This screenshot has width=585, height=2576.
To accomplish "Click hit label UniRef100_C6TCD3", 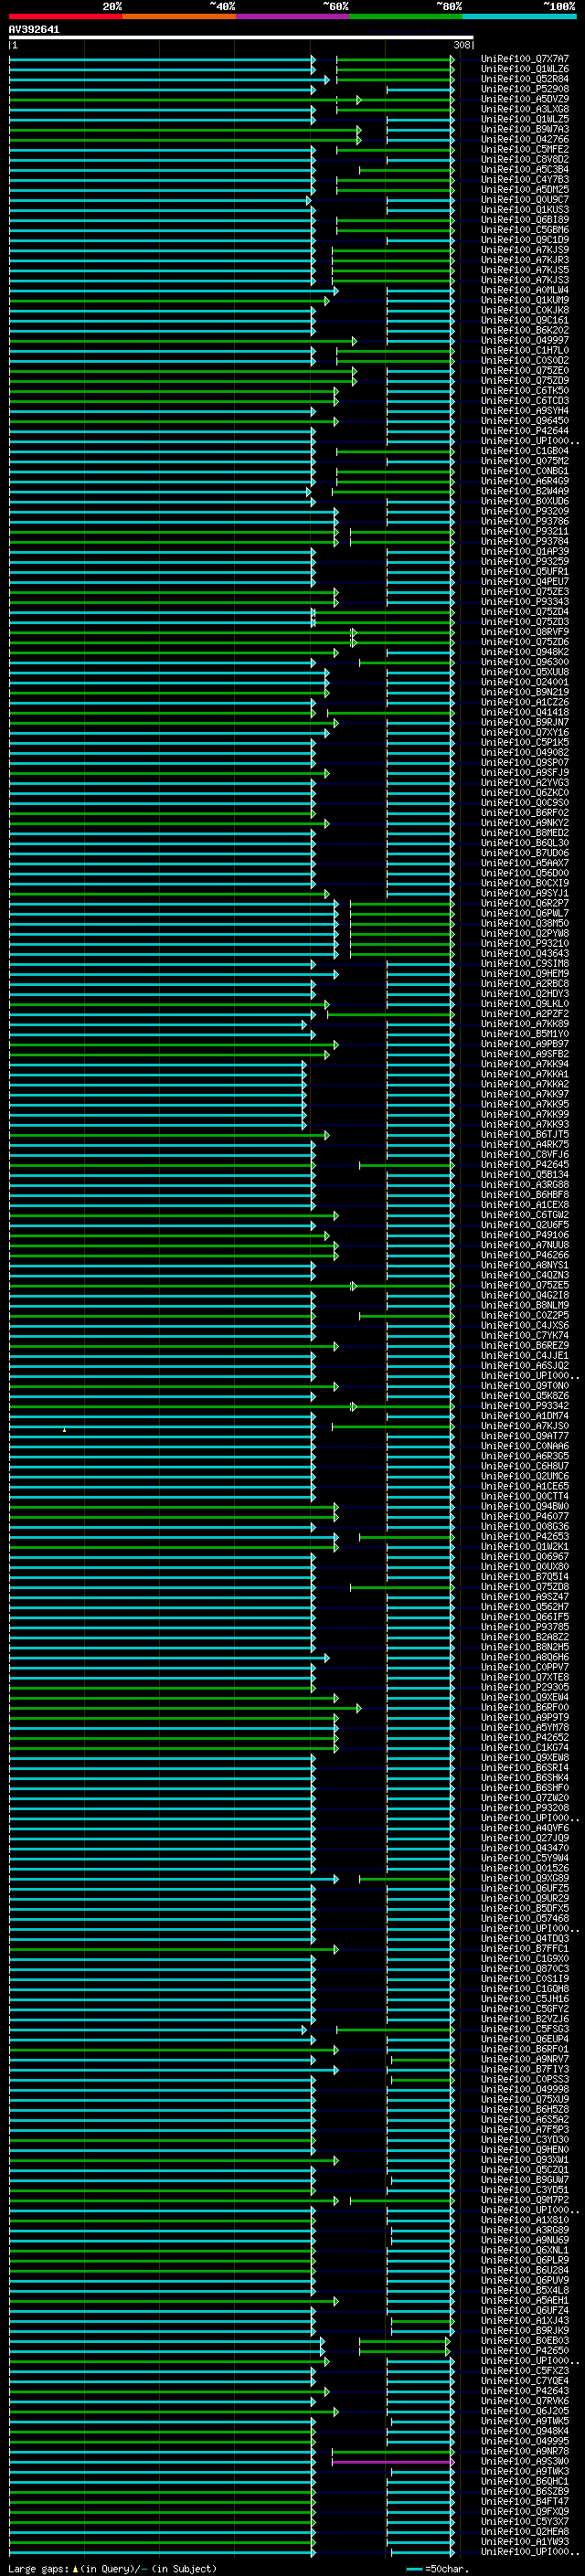I will tap(525, 401).
